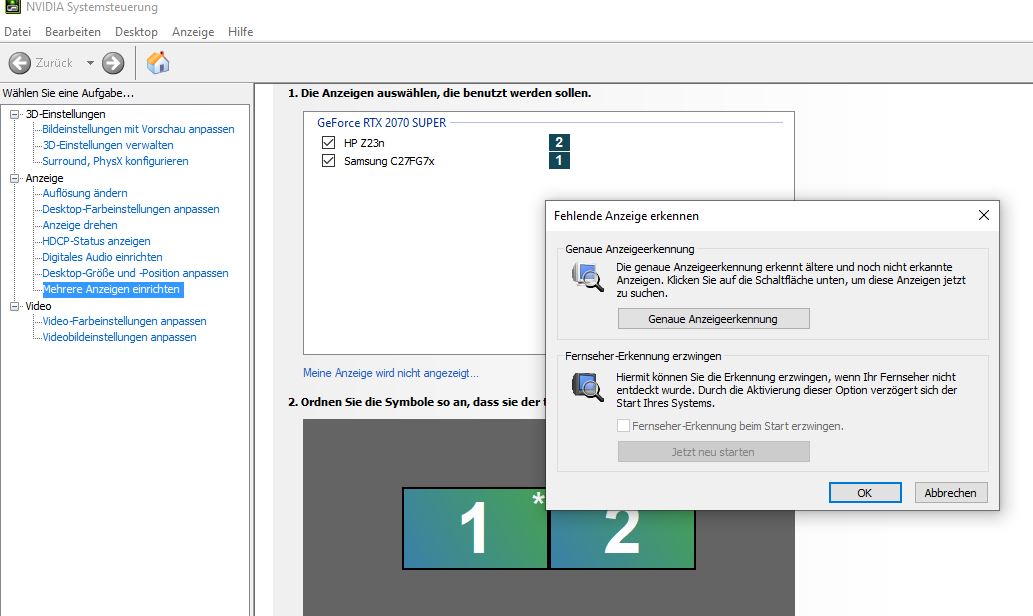Click the Genaue Anzeigeerkennung button
The image size is (1033, 616).
coord(713,319)
